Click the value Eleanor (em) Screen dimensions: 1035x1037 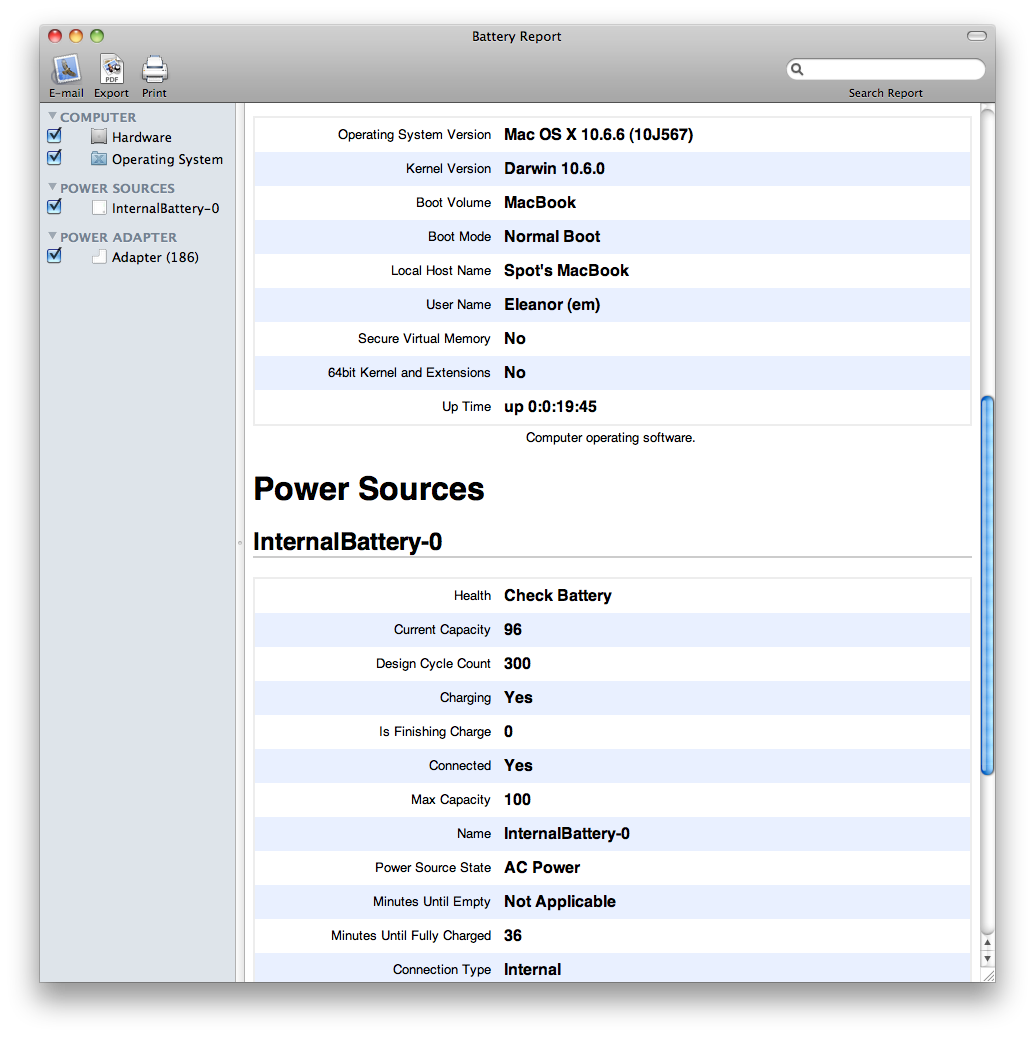pos(552,305)
